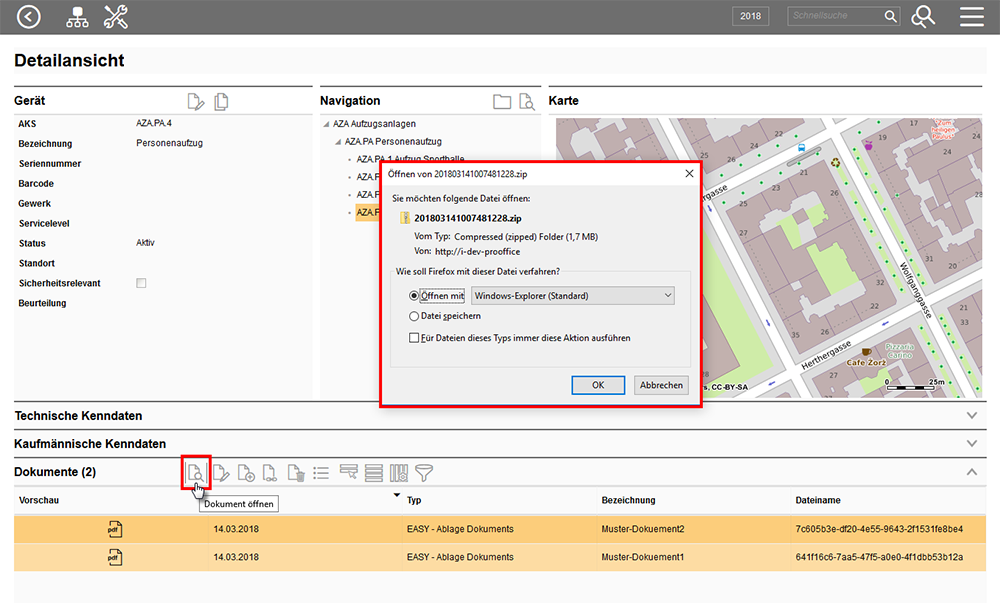The width and height of the screenshot is (1000, 603).
Task: Open the folder icon in Navigation panel
Action: pyautogui.click(x=502, y=101)
